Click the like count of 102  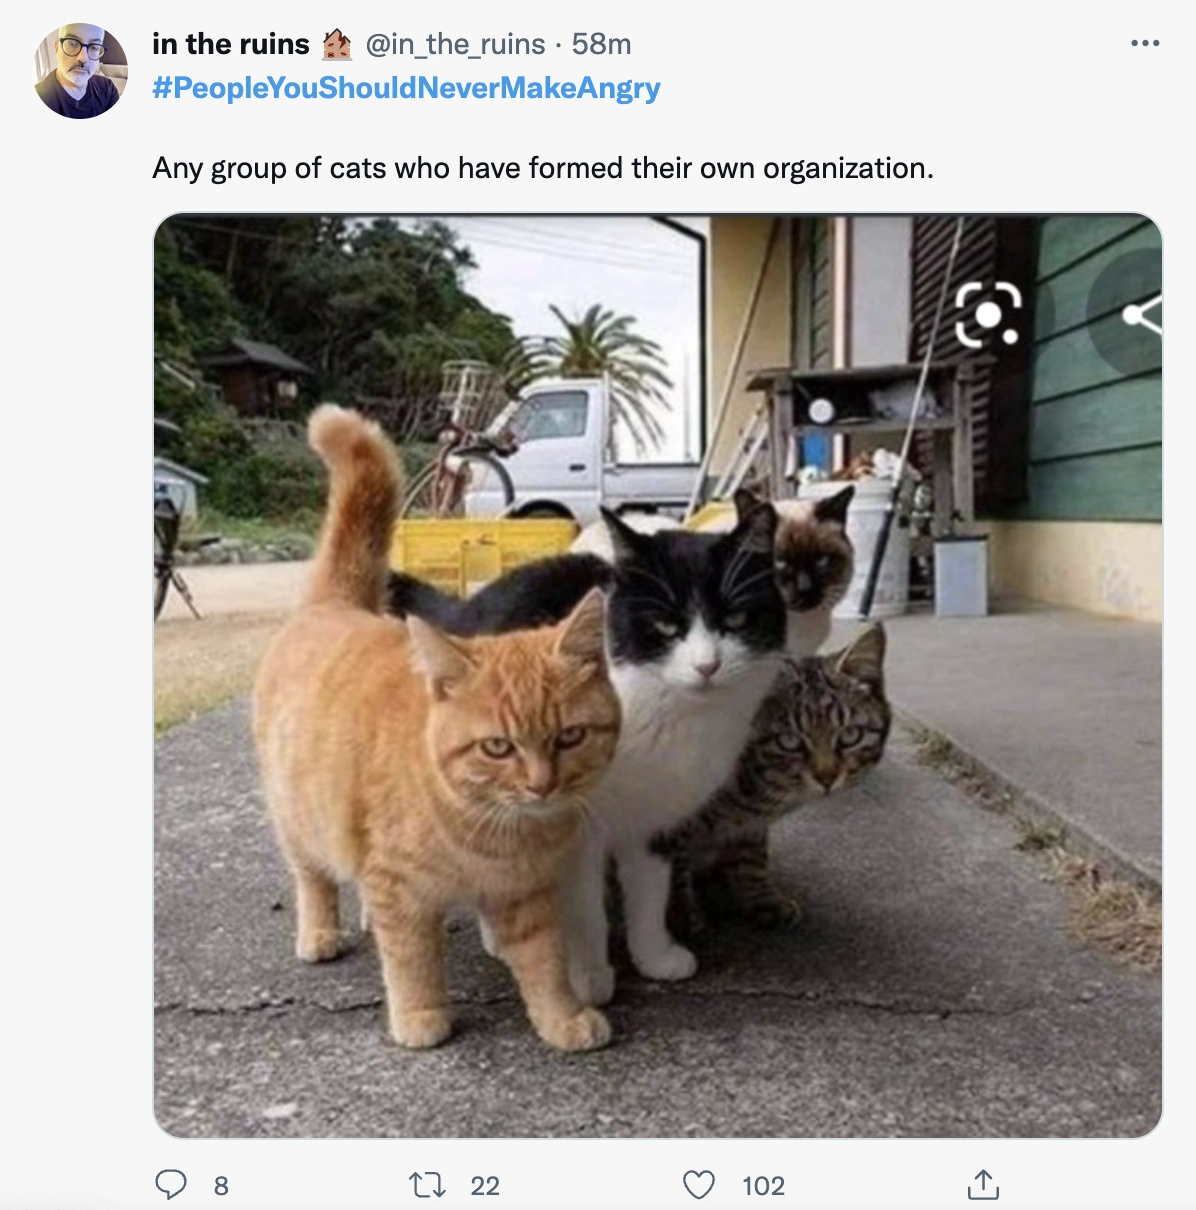click(x=763, y=1186)
